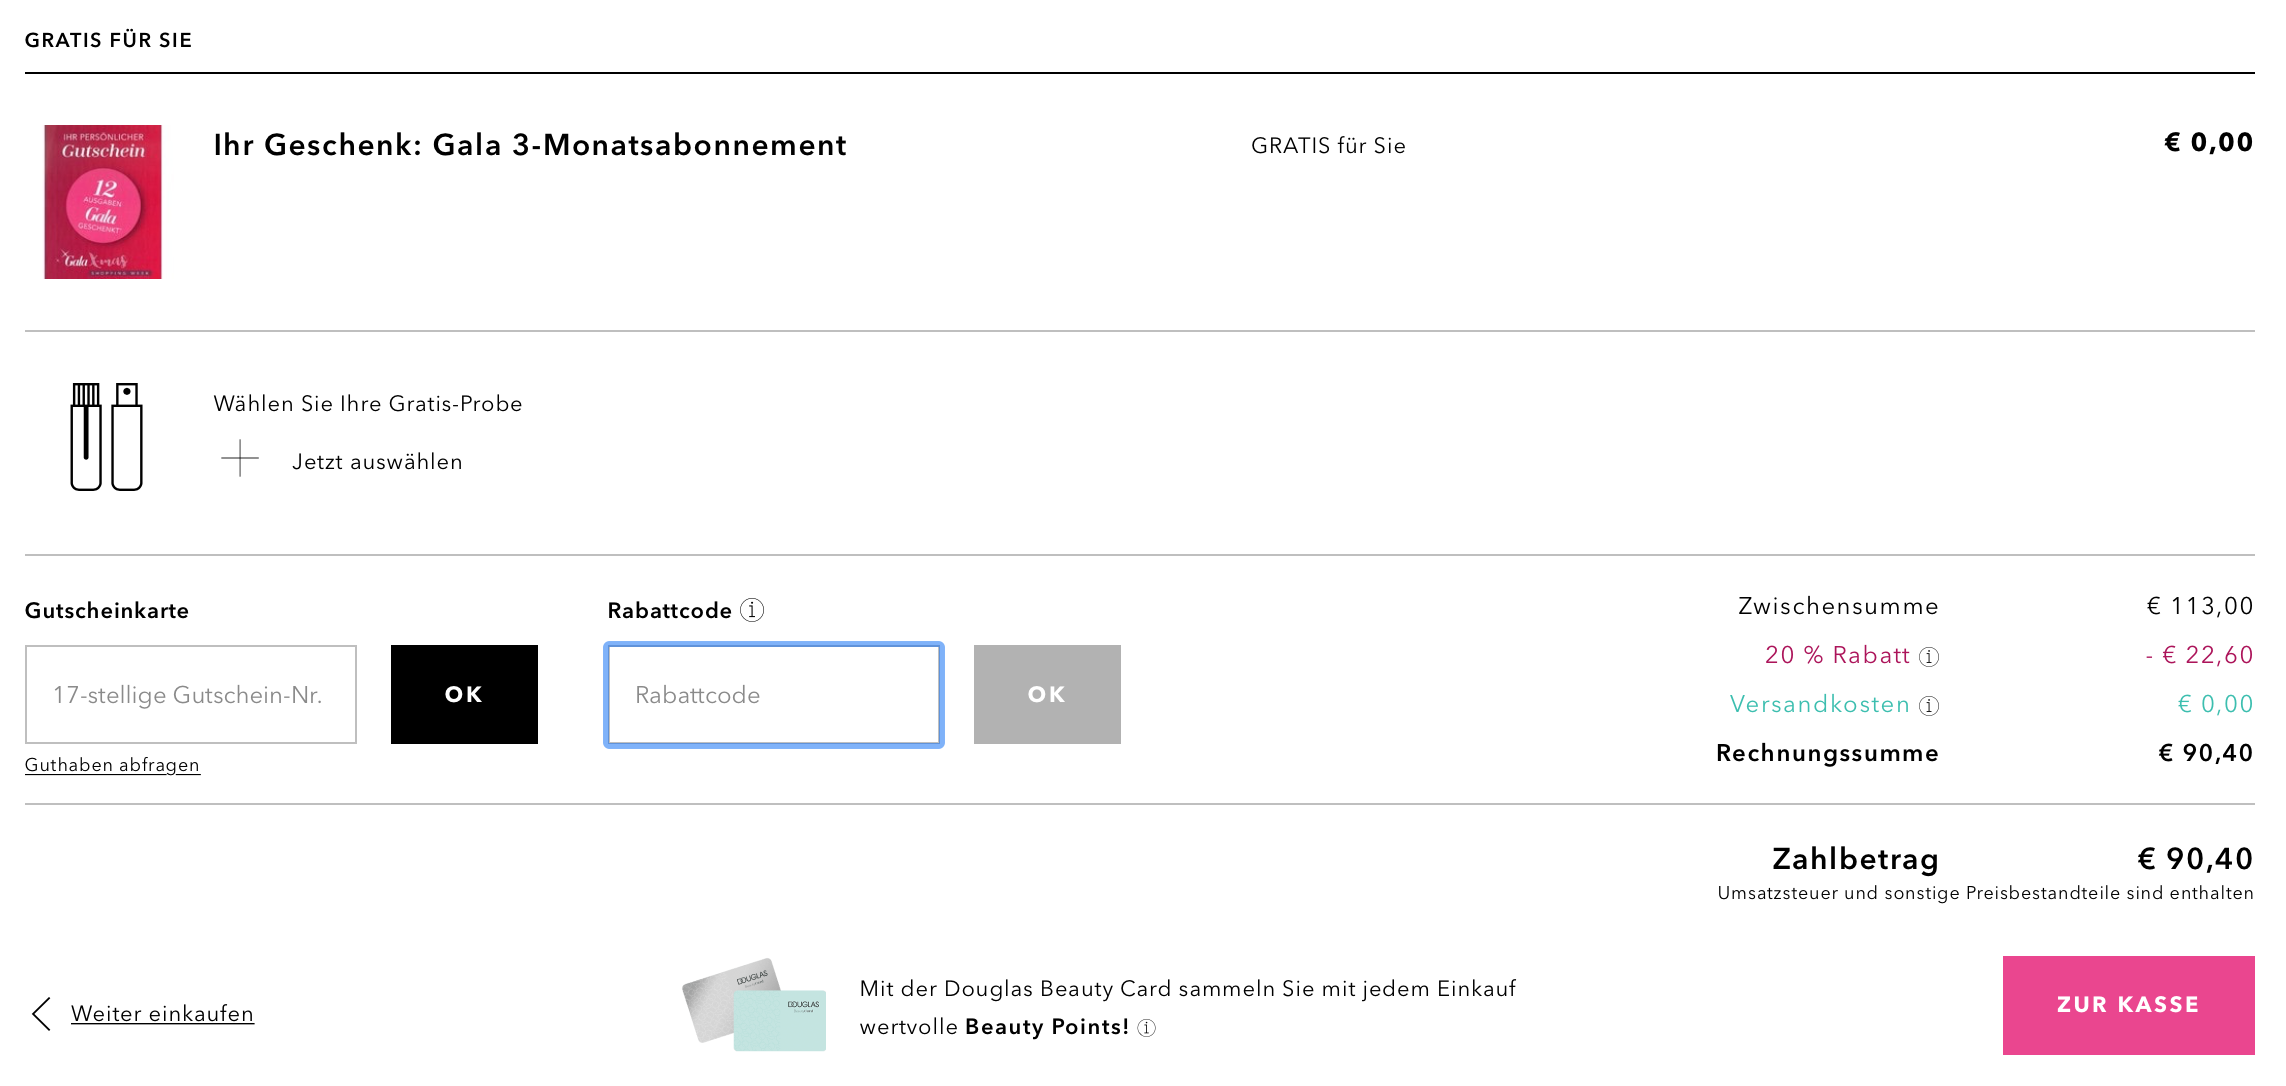The height and width of the screenshot is (1086, 2286).
Task: Click the plus icon for Gratis-Probe
Action: (x=240, y=459)
